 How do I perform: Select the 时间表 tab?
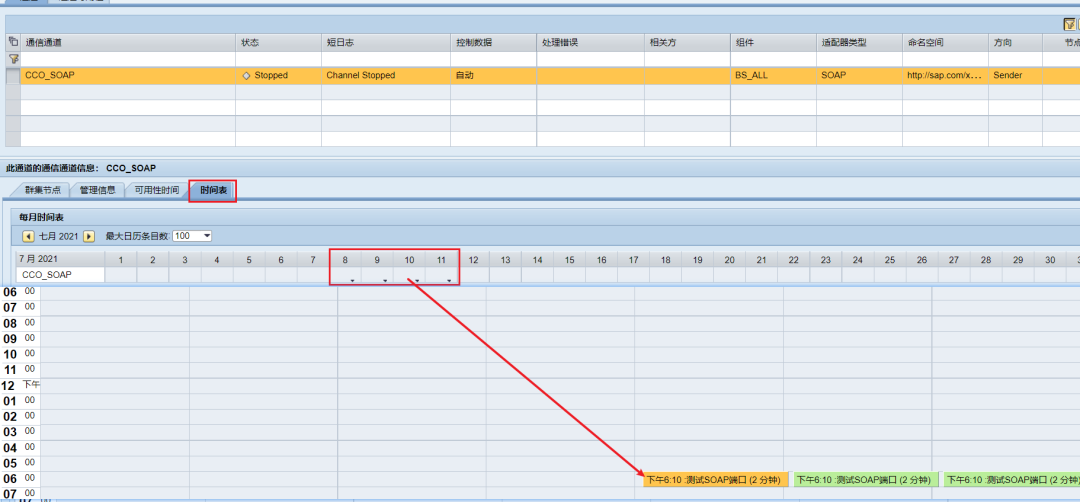(213, 190)
